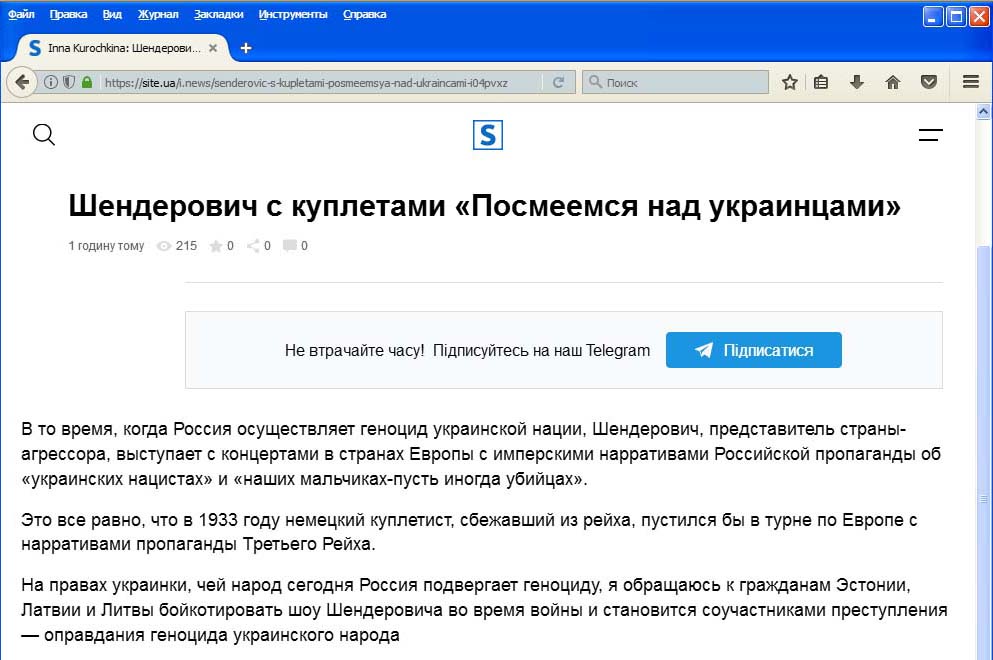Open the downloads arrow in the toolbar

pyautogui.click(x=857, y=82)
